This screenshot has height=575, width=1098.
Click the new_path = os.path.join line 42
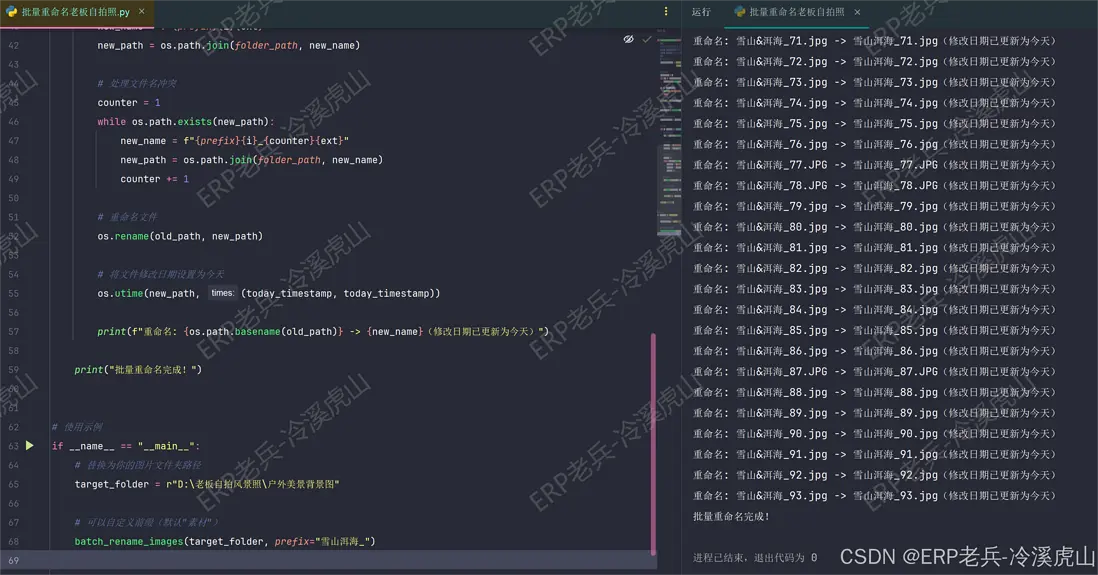(x=228, y=46)
